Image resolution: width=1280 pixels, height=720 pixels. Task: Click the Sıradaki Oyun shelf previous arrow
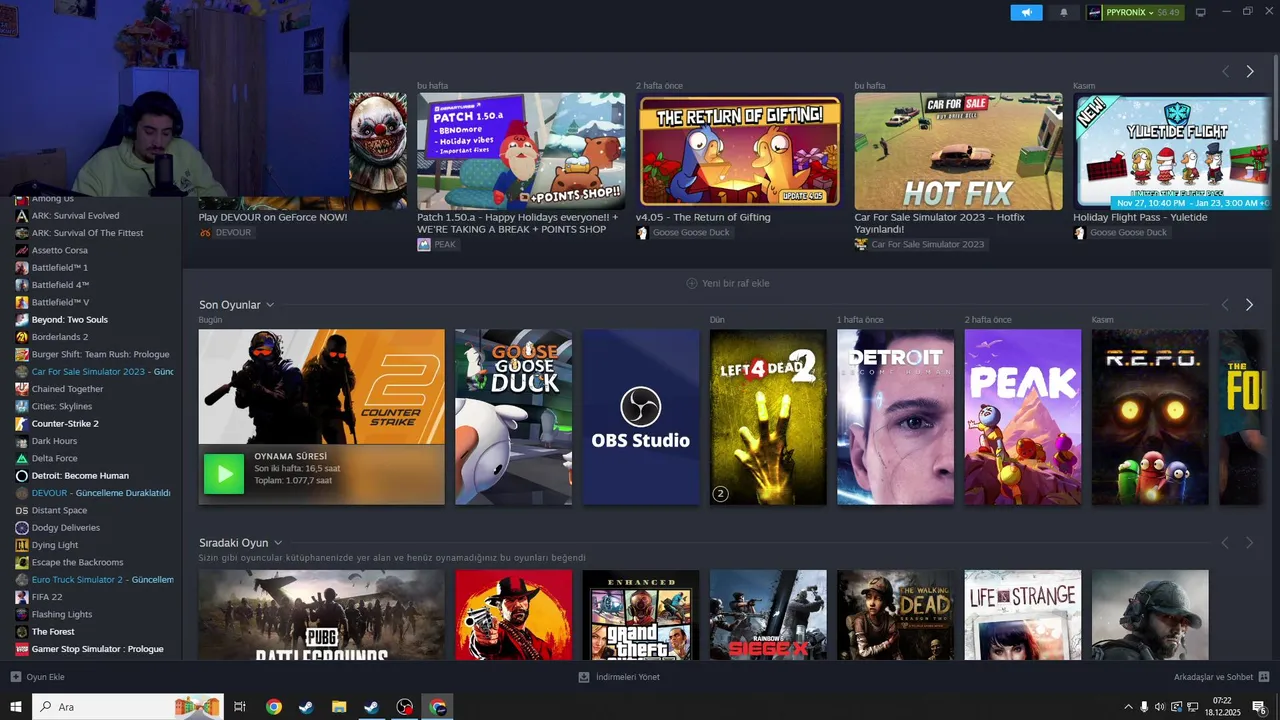(1226, 543)
